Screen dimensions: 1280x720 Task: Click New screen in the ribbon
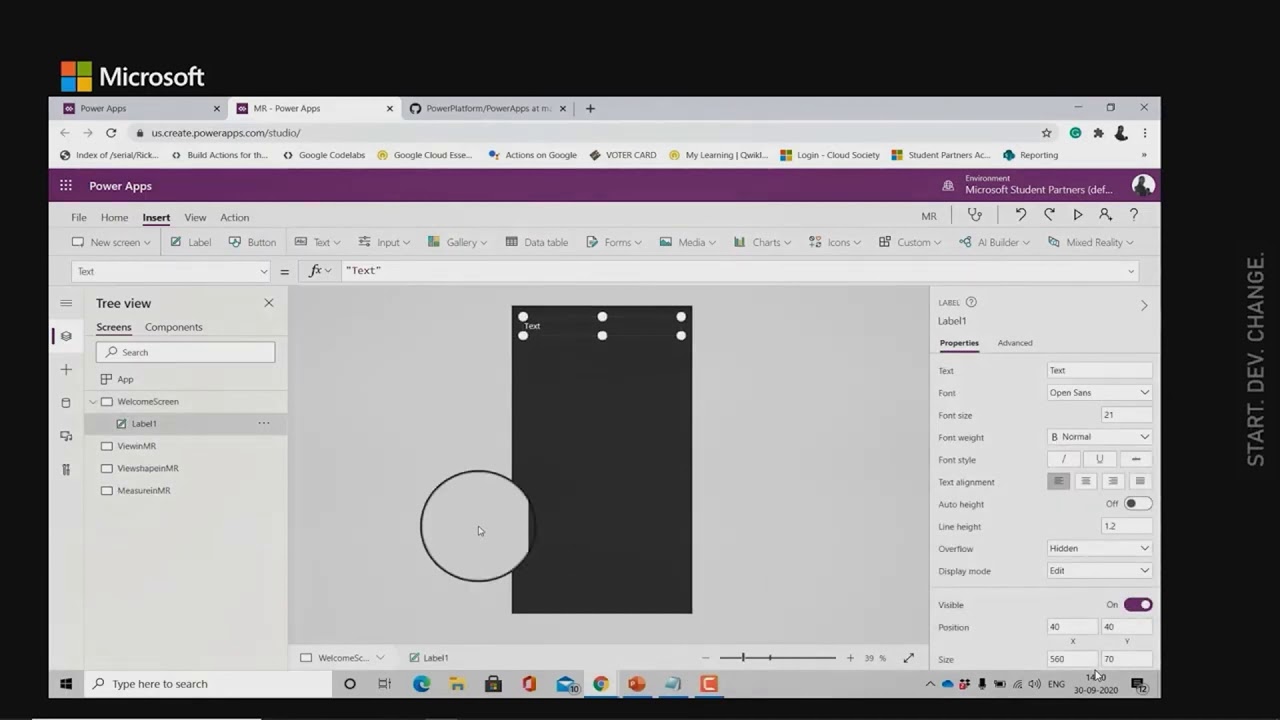[111, 242]
